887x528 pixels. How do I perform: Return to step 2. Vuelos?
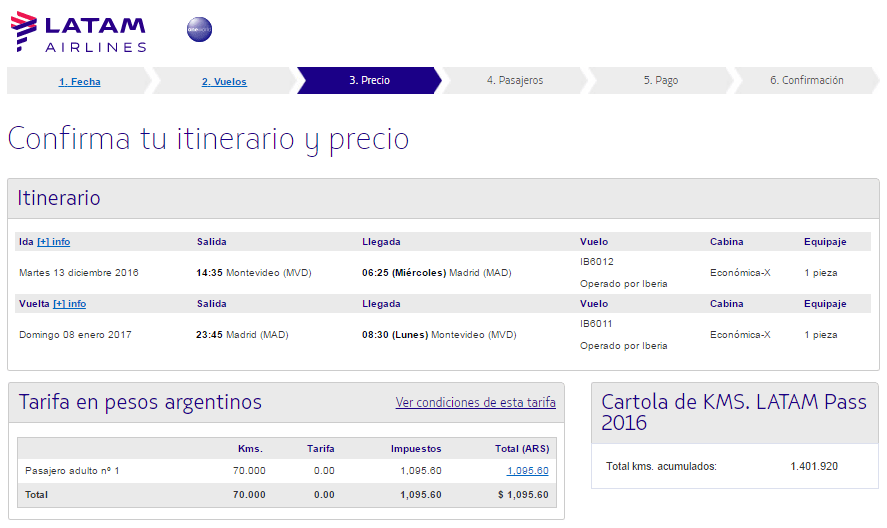225,81
